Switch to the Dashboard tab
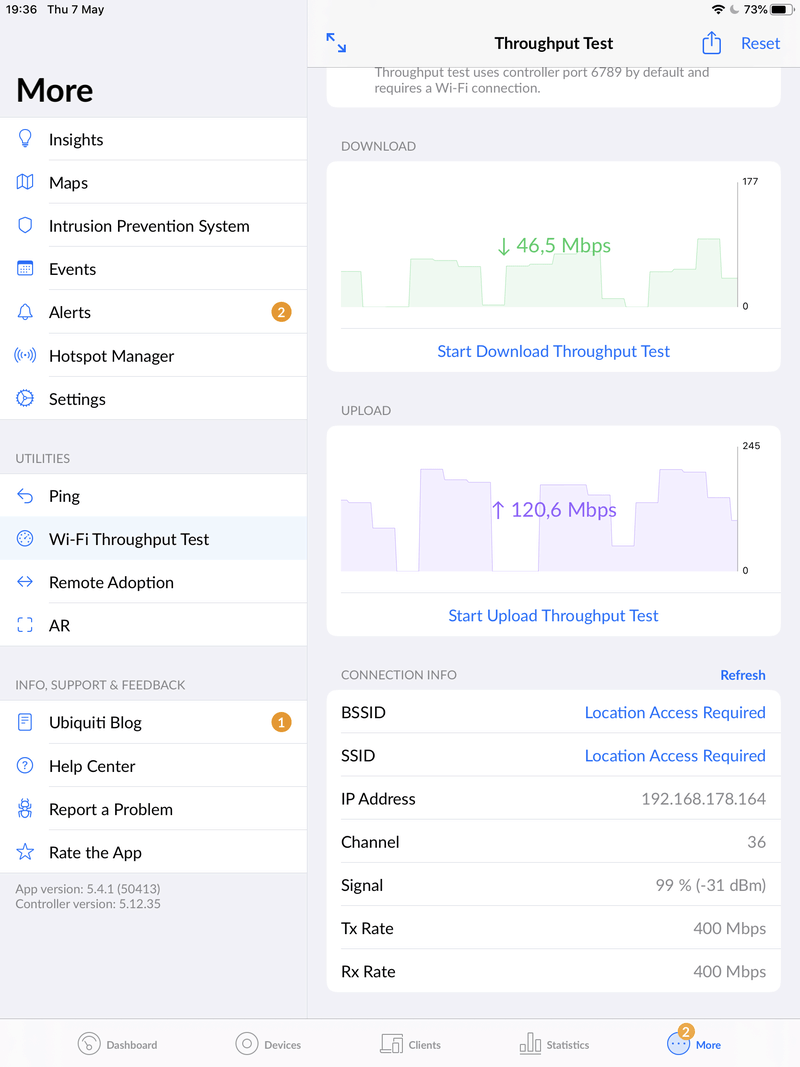The height and width of the screenshot is (1067, 800). click(x=117, y=1044)
